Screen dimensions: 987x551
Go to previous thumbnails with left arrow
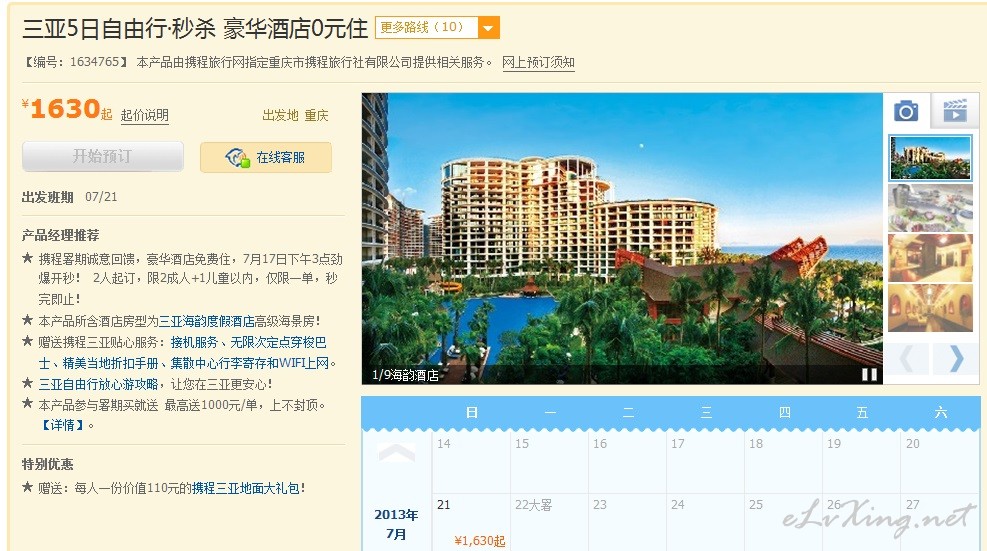pyautogui.click(x=907, y=359)
